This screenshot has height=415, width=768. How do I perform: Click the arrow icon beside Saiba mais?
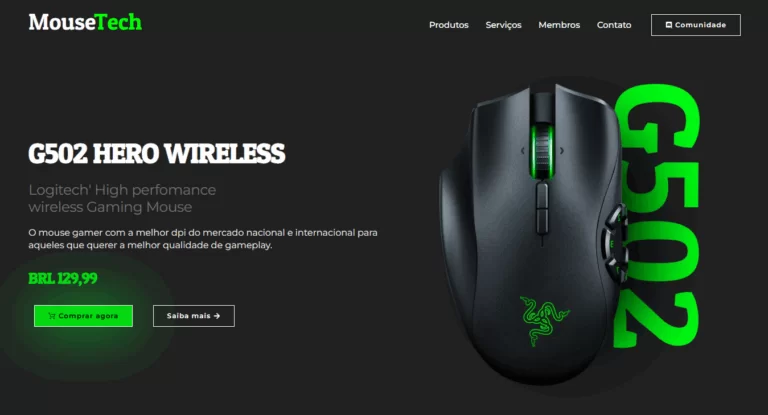(217, 316)
